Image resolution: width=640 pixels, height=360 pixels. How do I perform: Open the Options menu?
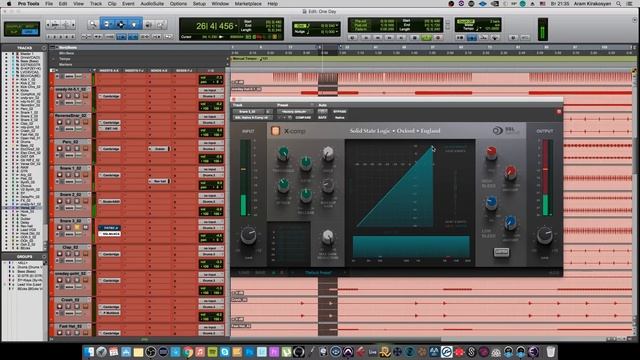[x=178, y=4]
